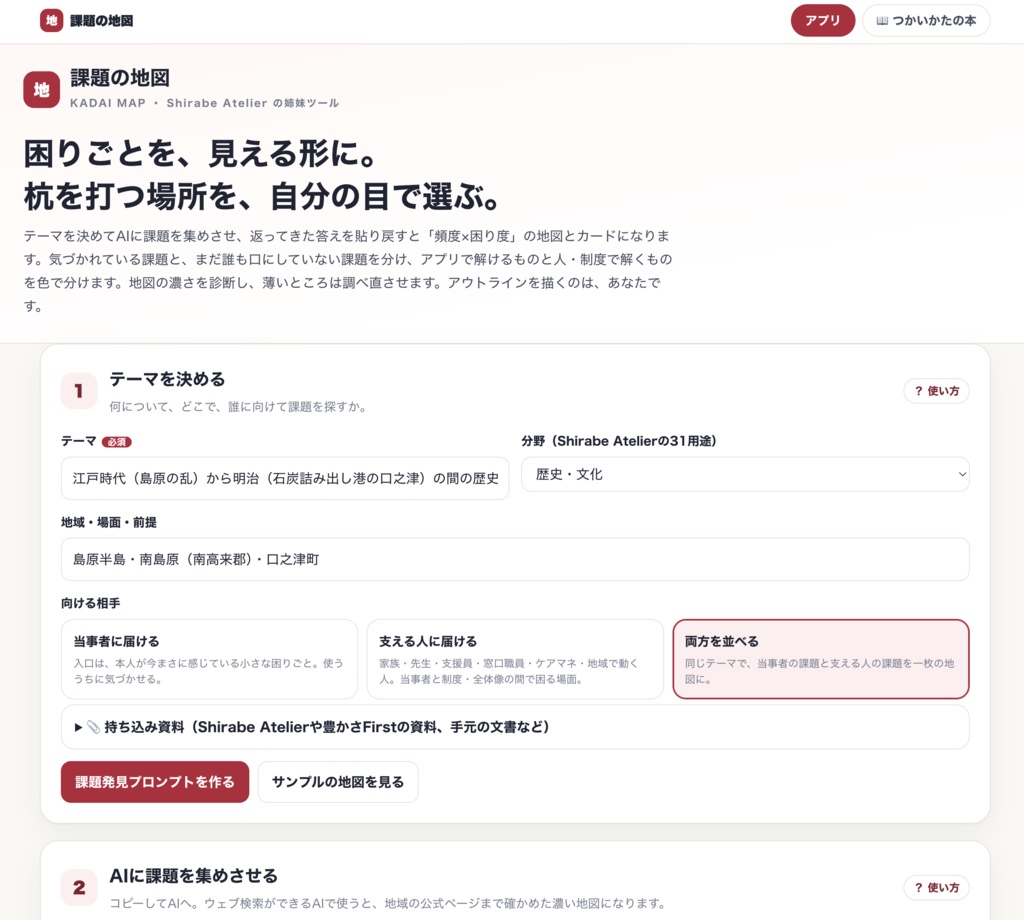The height and width of the screenshot is (920, 1024).
Task: Click the 分野（Shirabe Atelierの31用途） label
Action: [618, 441]
